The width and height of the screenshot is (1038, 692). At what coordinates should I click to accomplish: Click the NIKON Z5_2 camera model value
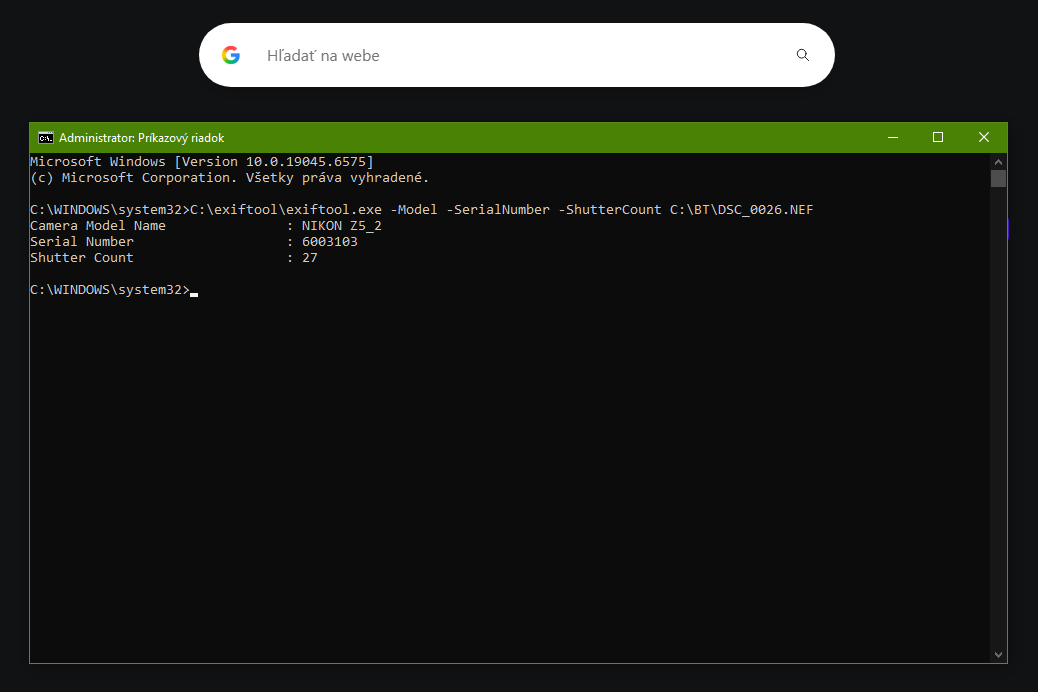pos(341,226)
